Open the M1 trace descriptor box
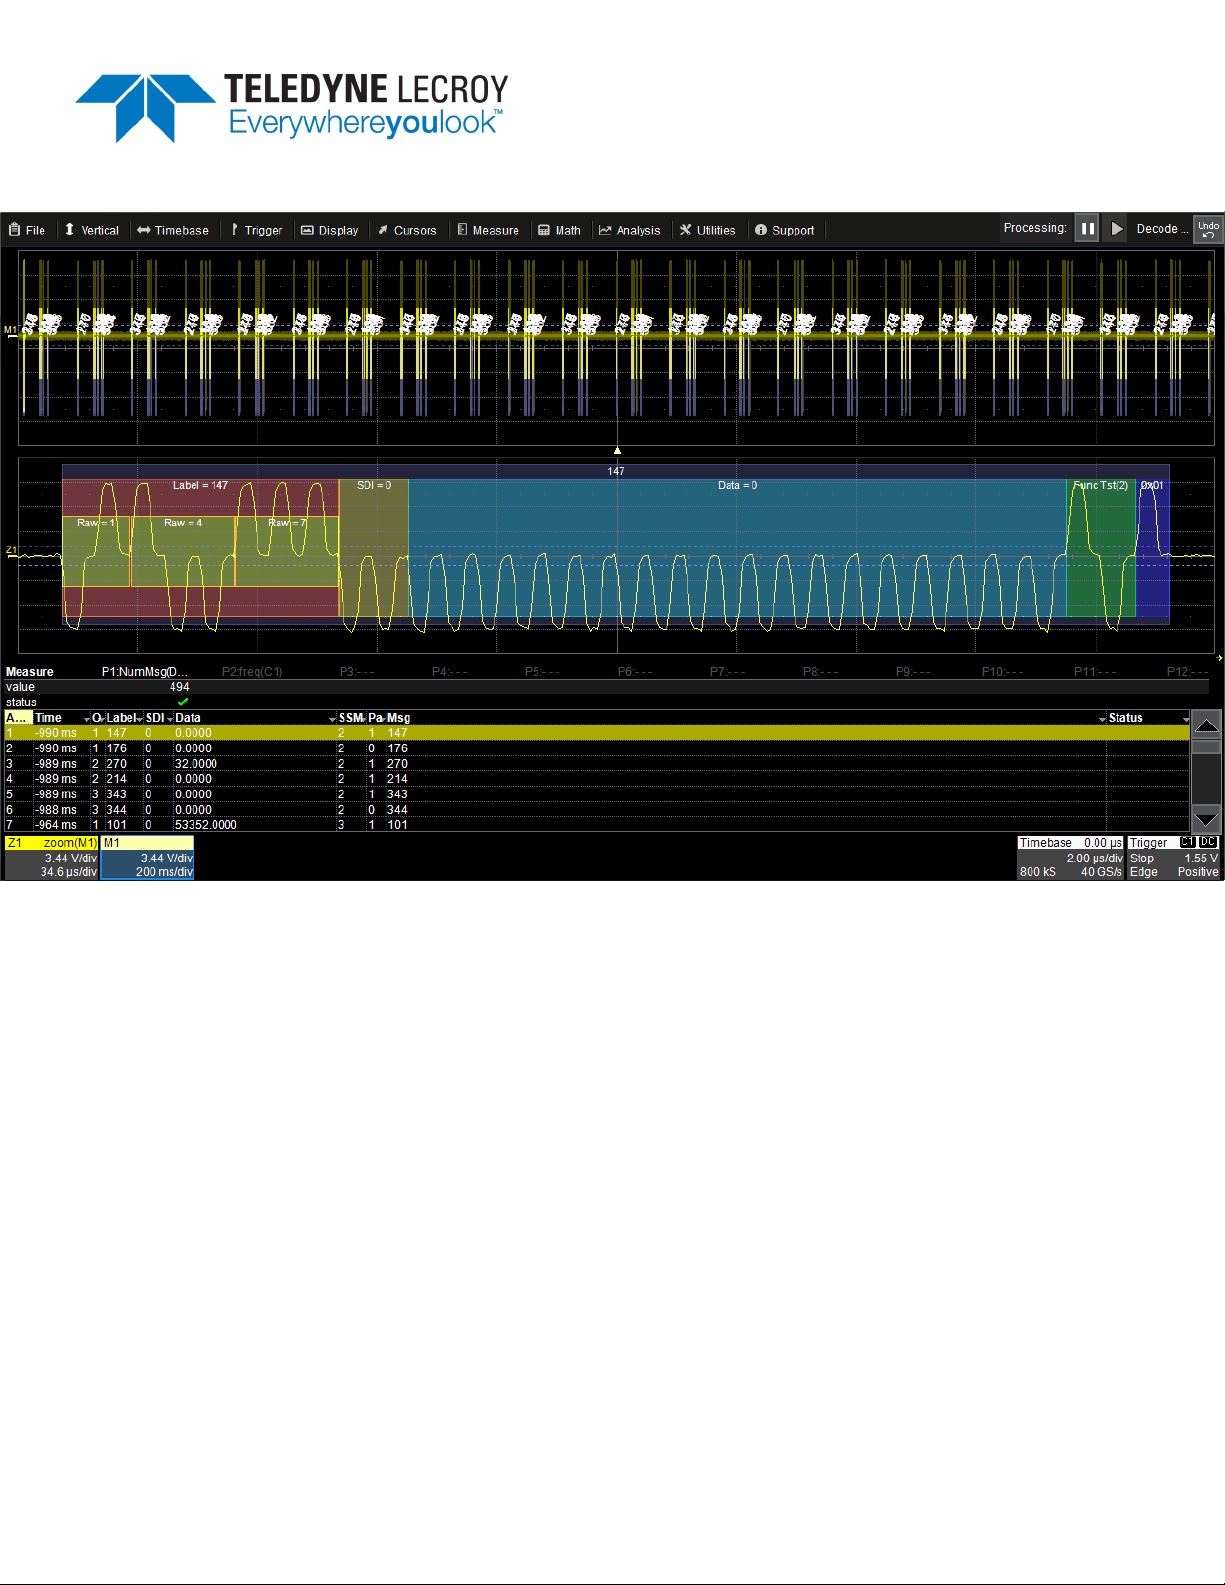Image resolution: width=1225 pixels, height=1585 pixels. [x=147, y=858]
